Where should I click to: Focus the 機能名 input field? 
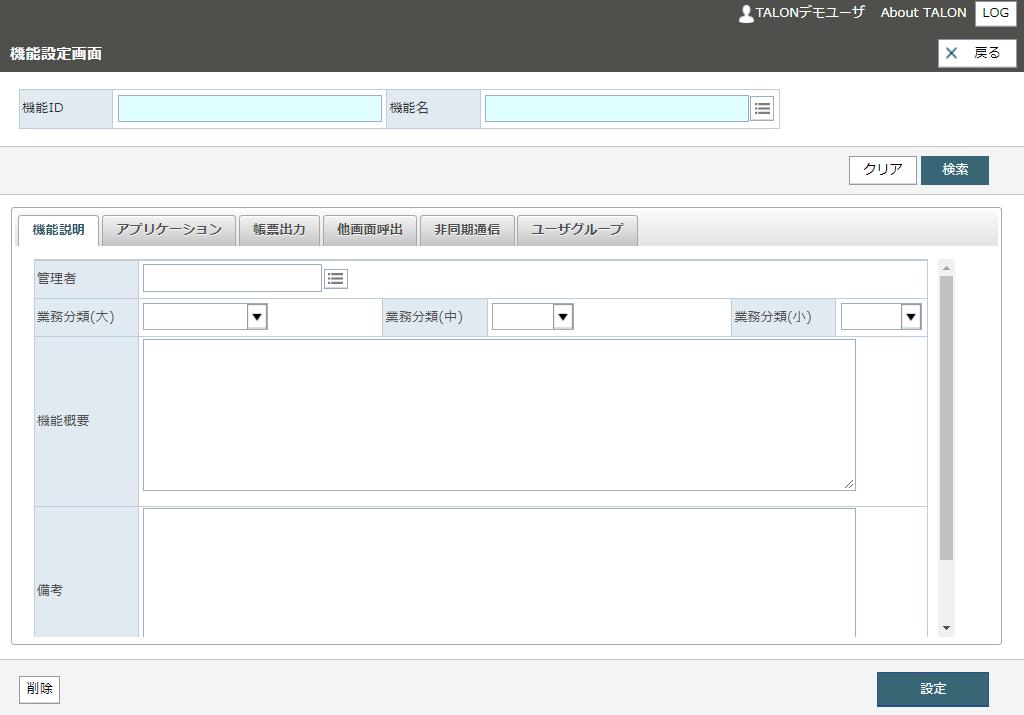(x=616, y=108)
